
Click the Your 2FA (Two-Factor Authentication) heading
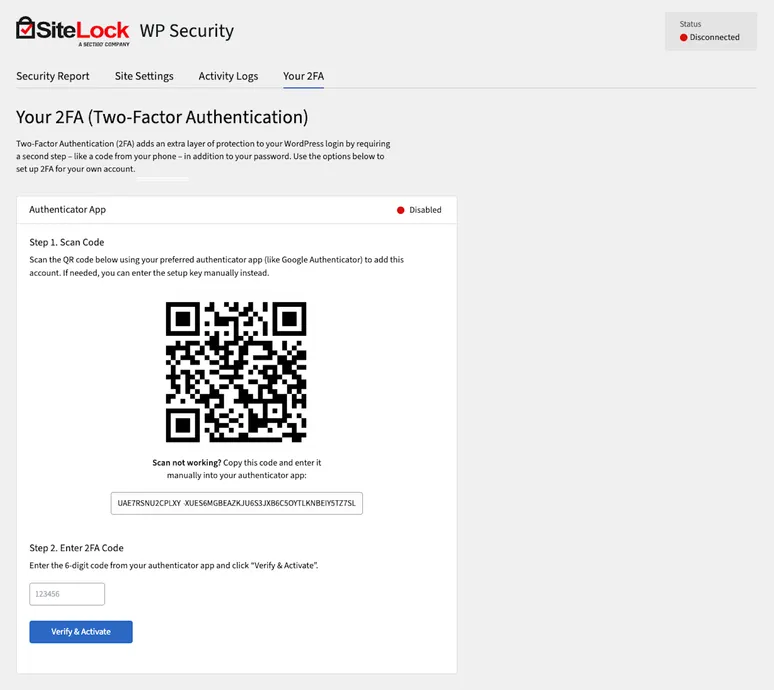click(x=162, y=117)
